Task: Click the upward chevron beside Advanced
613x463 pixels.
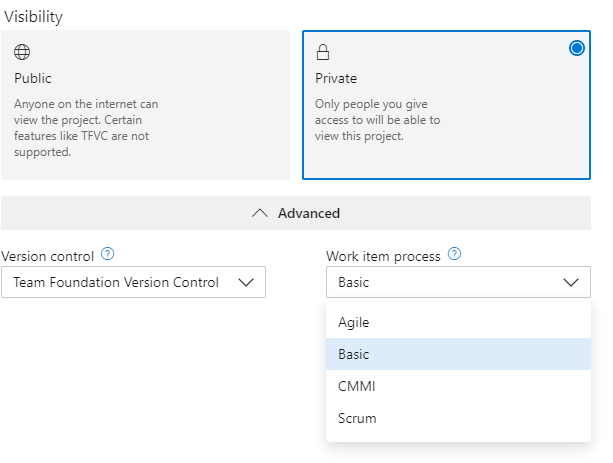Action: point(260,213)
